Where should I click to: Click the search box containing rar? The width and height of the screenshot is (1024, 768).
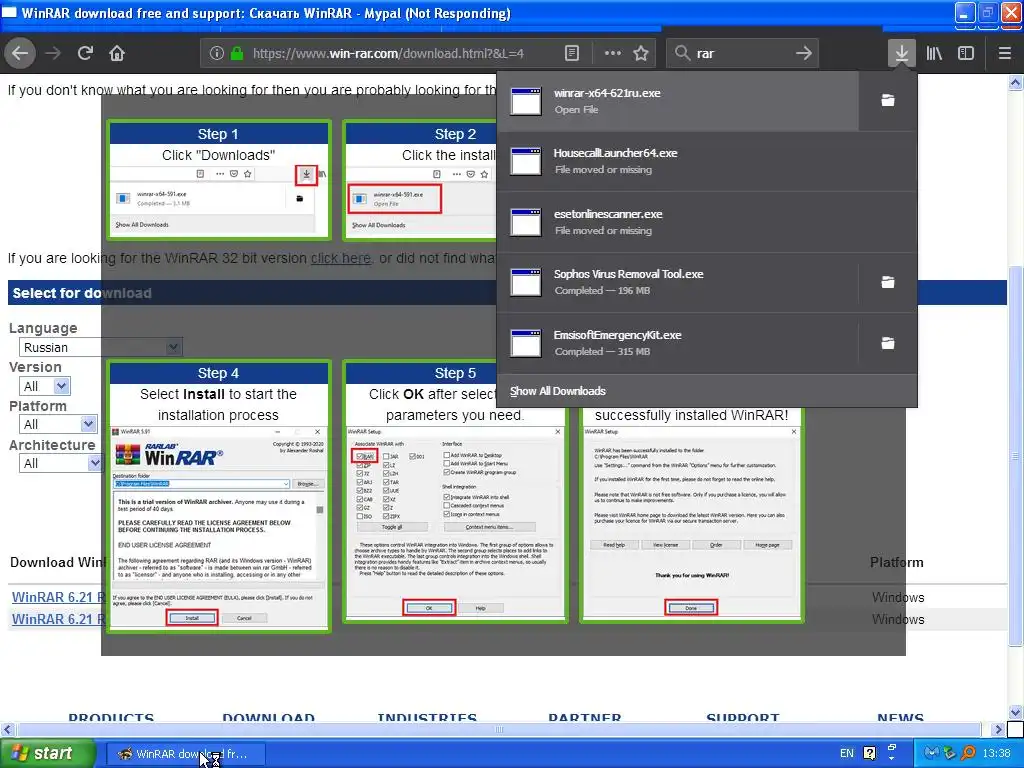click(743, 54)
